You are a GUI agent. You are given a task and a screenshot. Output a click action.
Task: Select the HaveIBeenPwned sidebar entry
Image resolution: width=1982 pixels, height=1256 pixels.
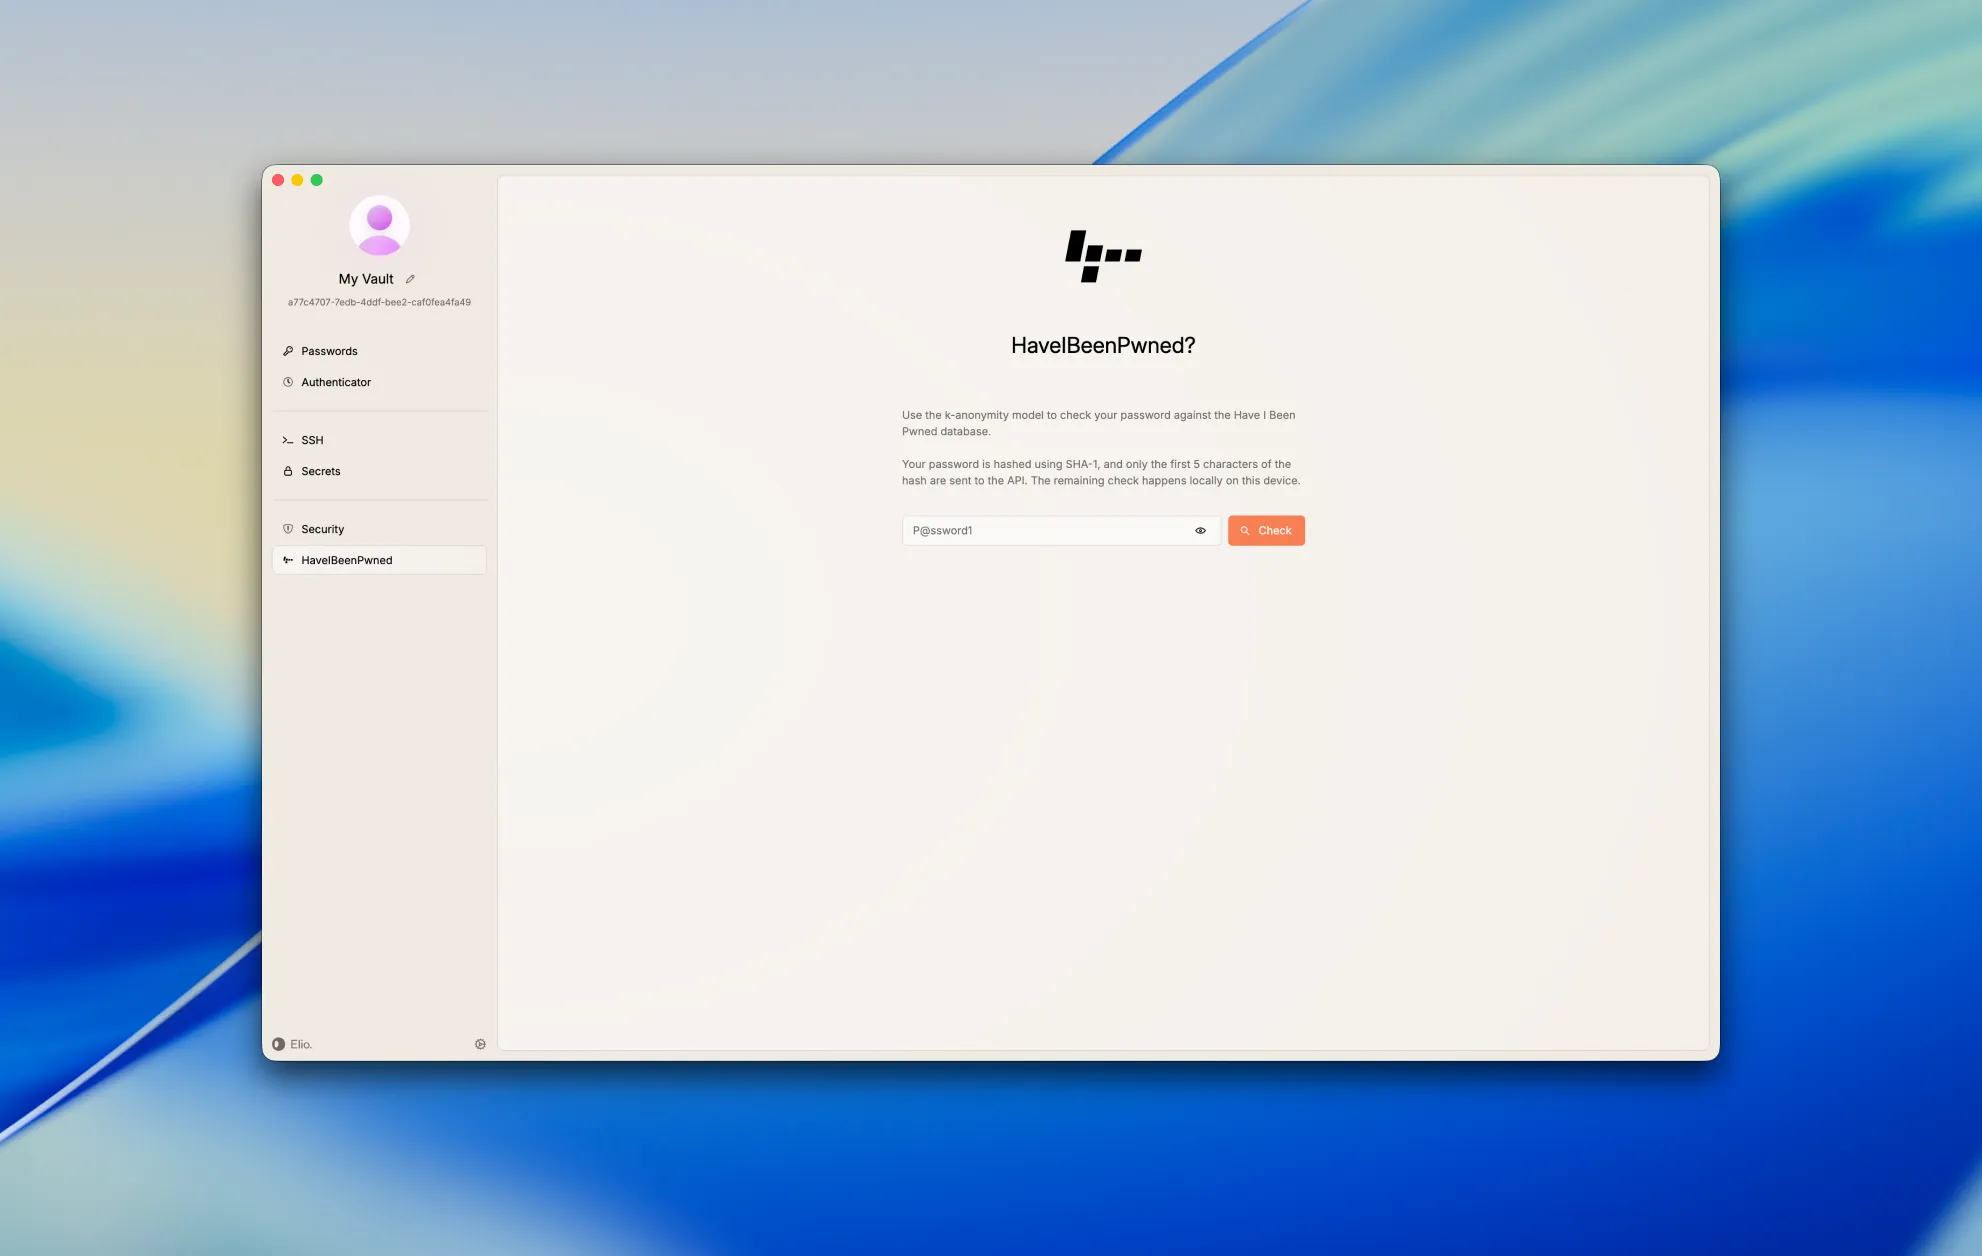pyautogui.click(x=346, y=560)
